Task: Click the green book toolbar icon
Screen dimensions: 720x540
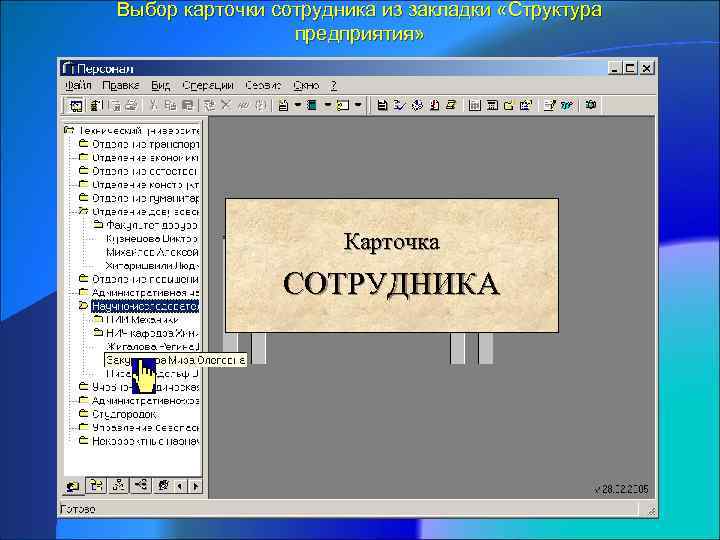Action: [x=312, y=105]
